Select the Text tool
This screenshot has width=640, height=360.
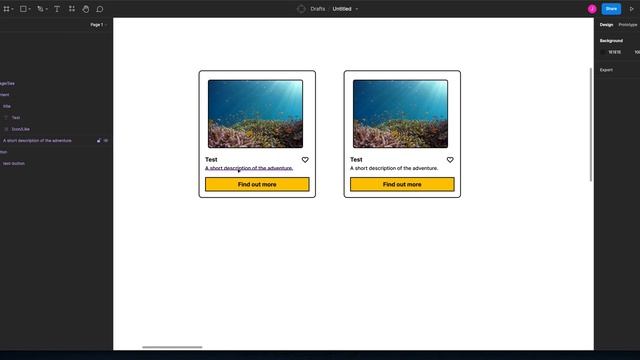57,9
